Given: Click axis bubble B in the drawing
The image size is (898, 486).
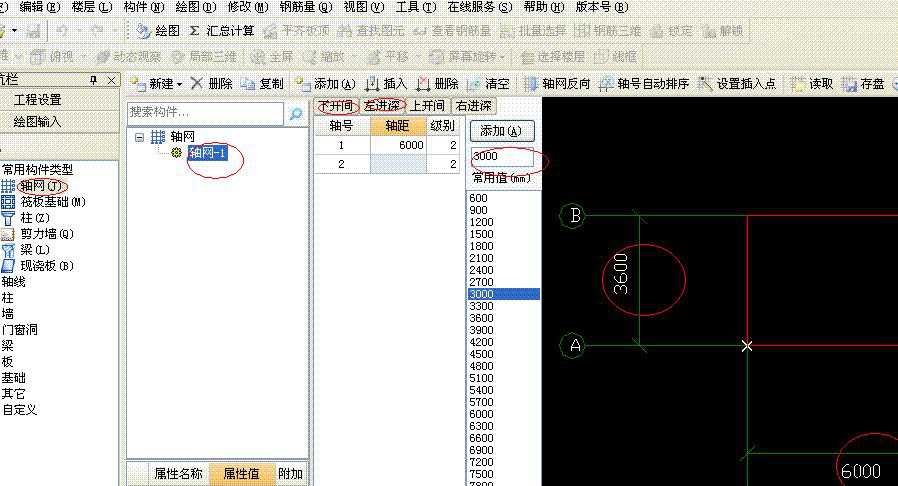Looking at the screenshot, I should pyautogui.click(x=573, y=216).
